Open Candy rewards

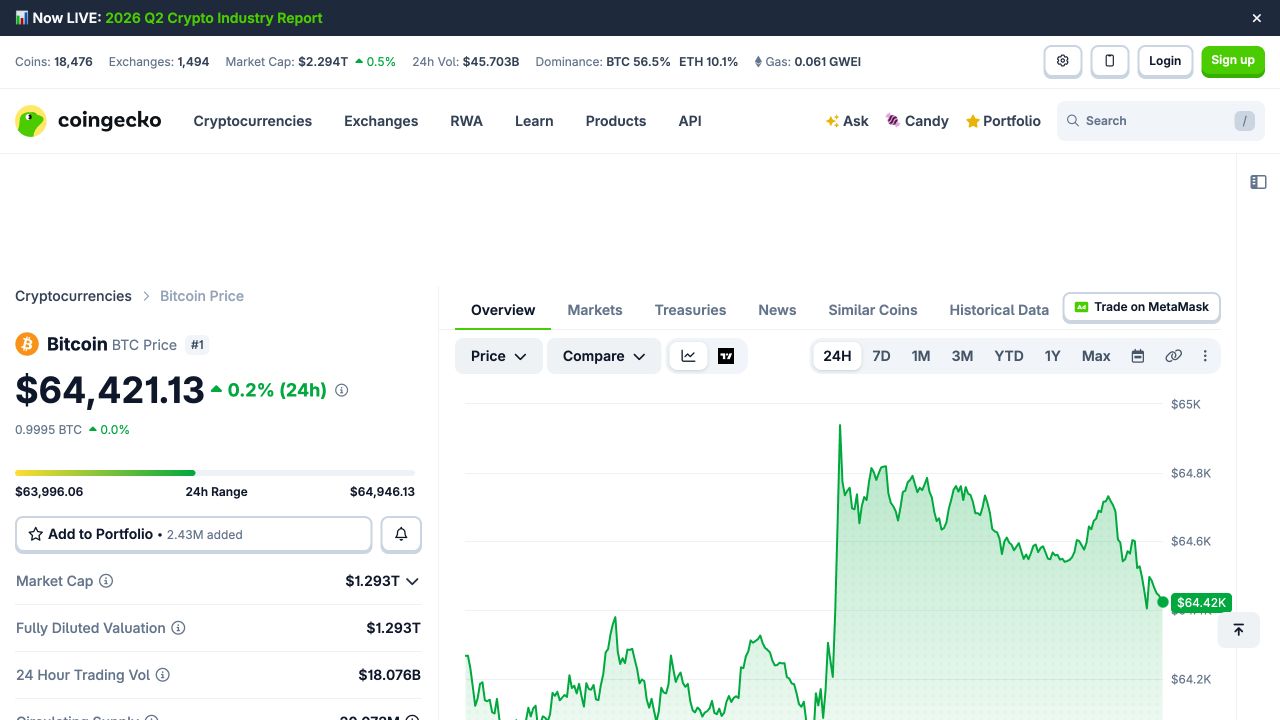point(917,121)
